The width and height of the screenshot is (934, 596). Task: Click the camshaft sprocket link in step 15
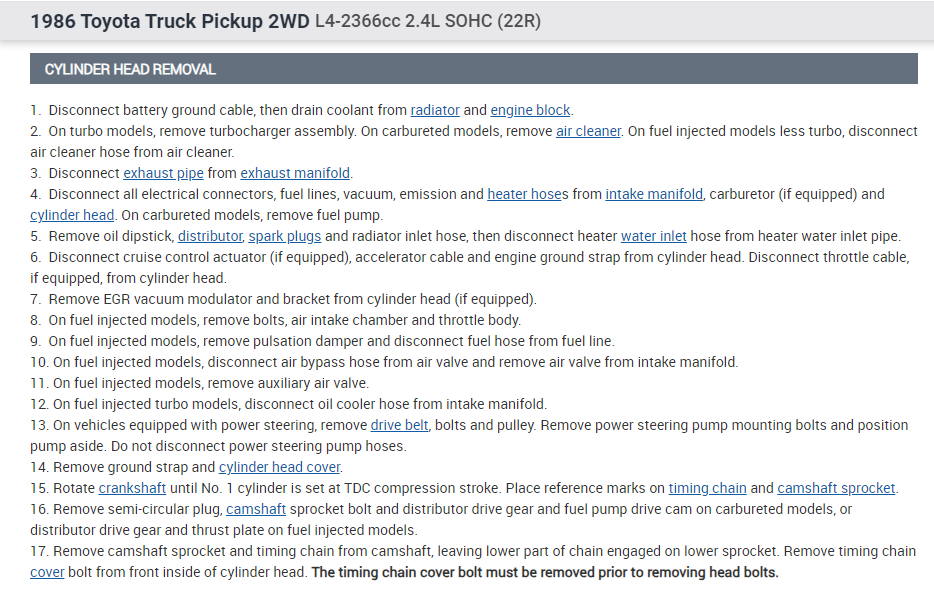[836, 488]
